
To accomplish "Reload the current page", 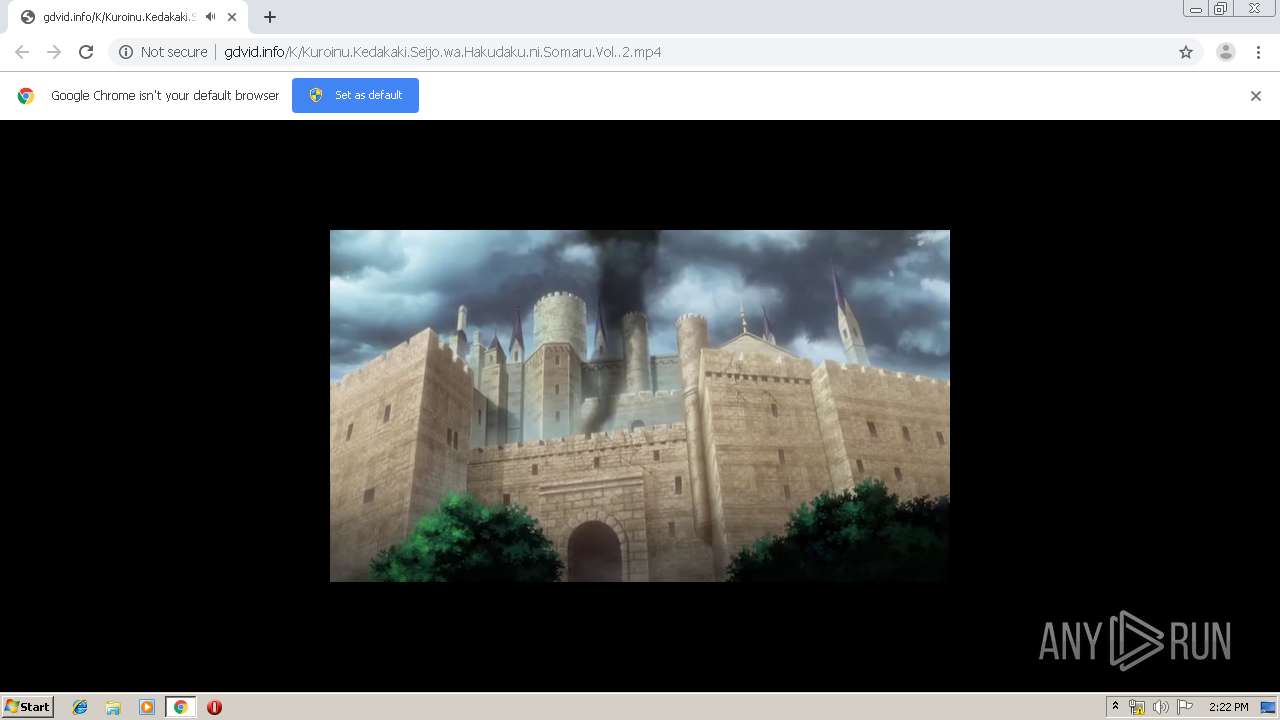I will tap(86, 52).
